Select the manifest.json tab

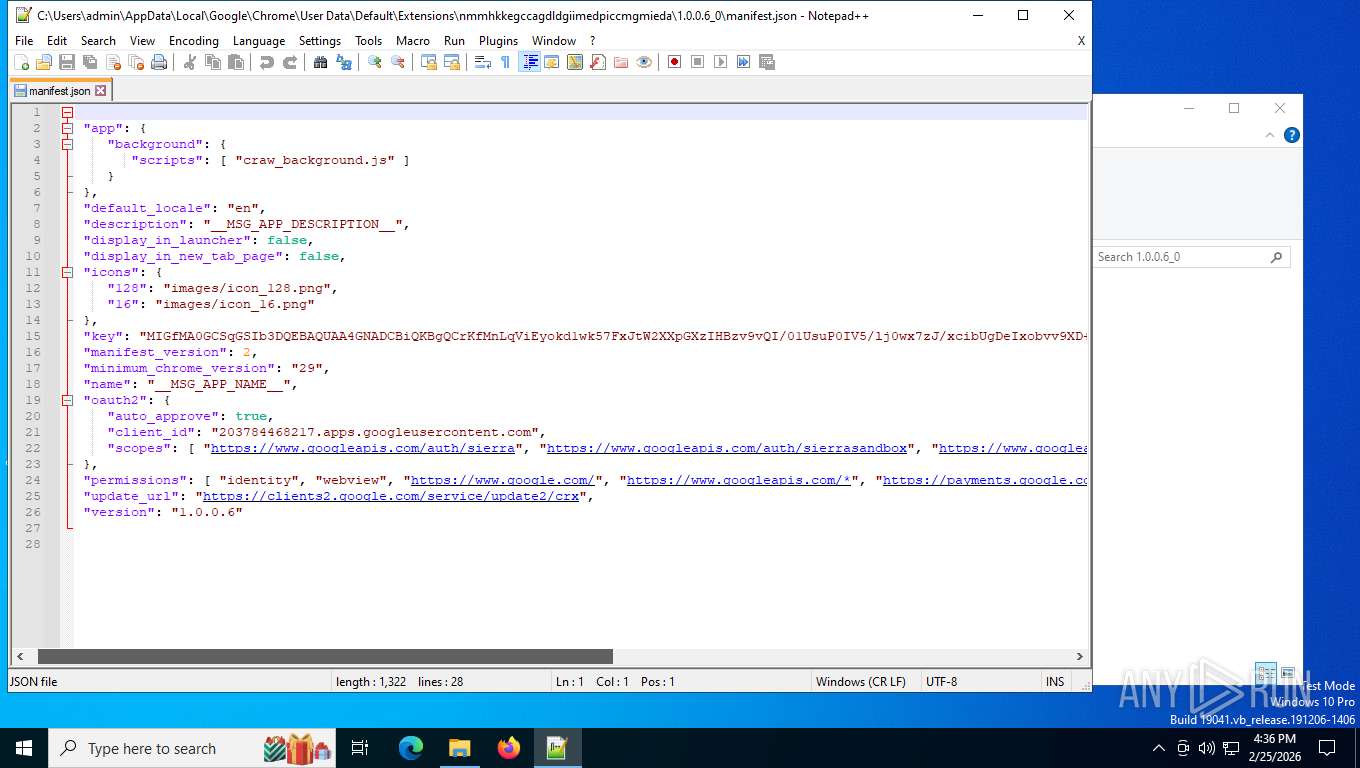[x=59, y=90]
